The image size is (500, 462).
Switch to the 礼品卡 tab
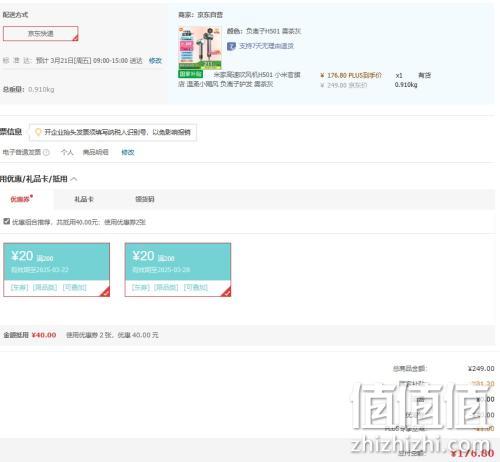(84, 199)
